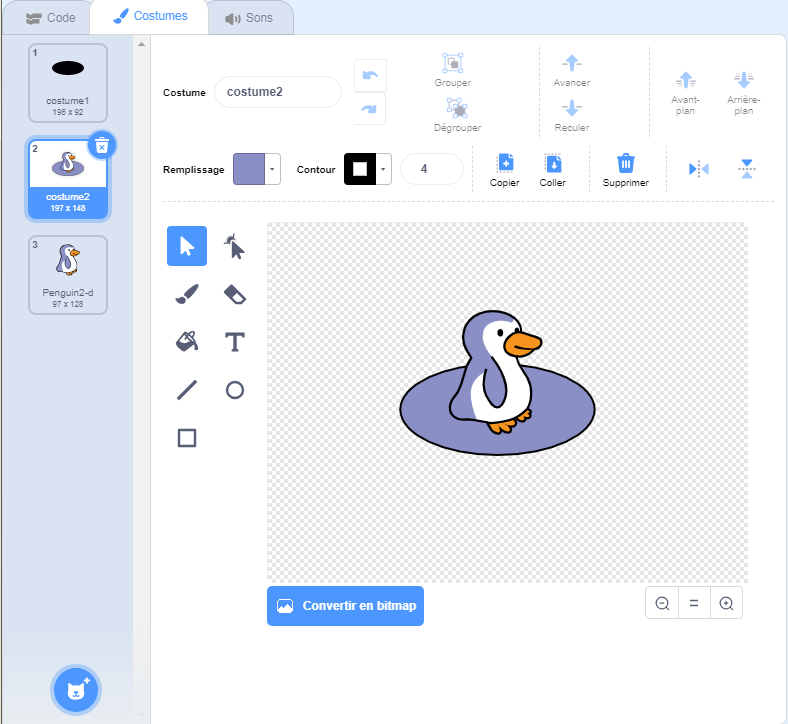Image resolution: width=788 pixels, height=724 pixels.
Task: Select the Line tool
Action: (187, 390)
